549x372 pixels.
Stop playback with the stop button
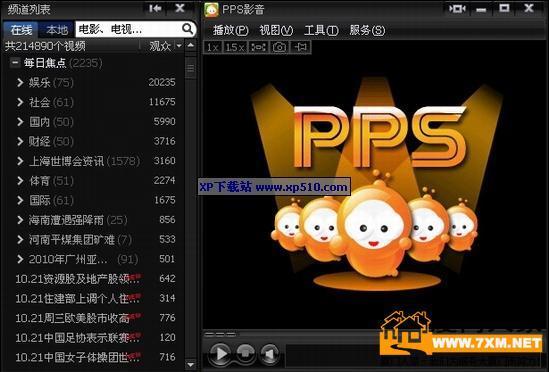click(x=245, y=353)
